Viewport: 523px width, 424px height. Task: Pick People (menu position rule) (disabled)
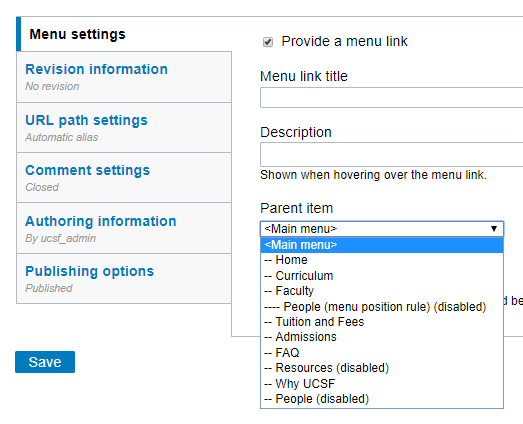point(382,307)
